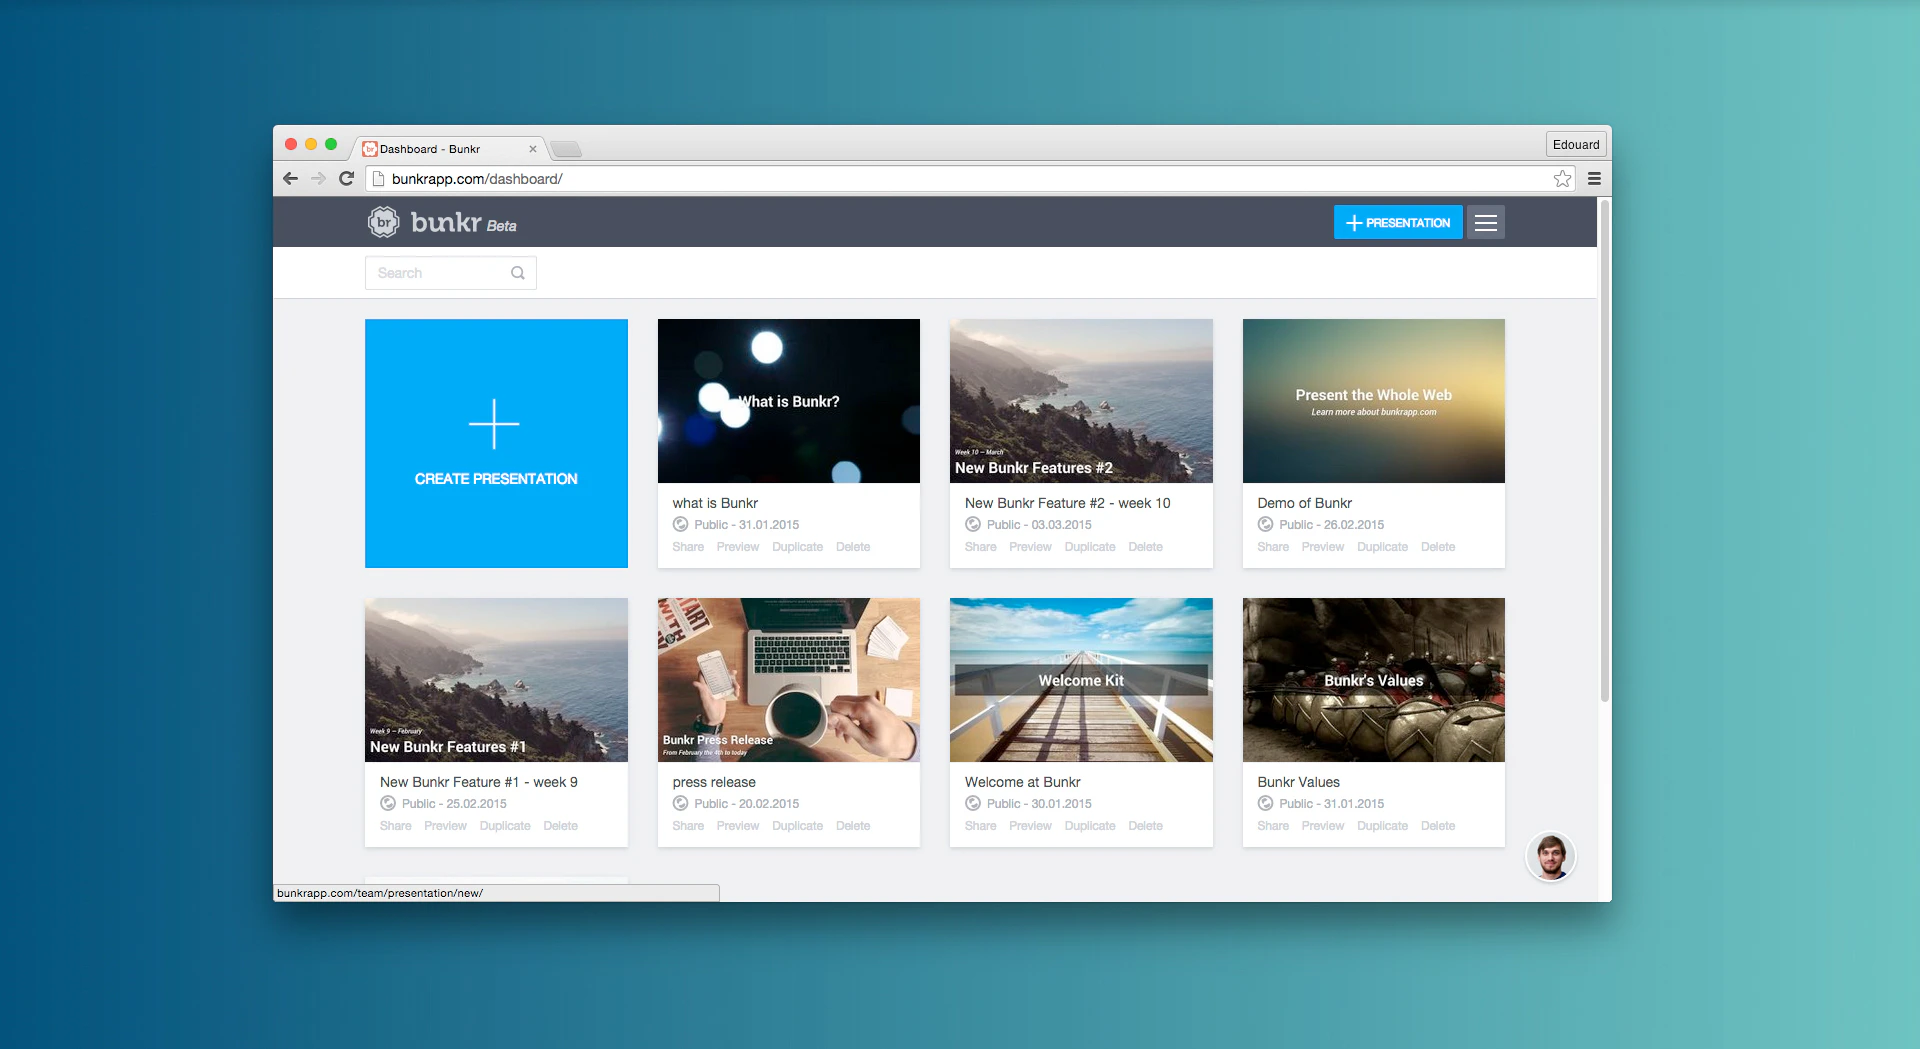Open the Welcome Kit thumbnail
The width and height of the screenshot is (1920, 1049).
pos(1081,680)
